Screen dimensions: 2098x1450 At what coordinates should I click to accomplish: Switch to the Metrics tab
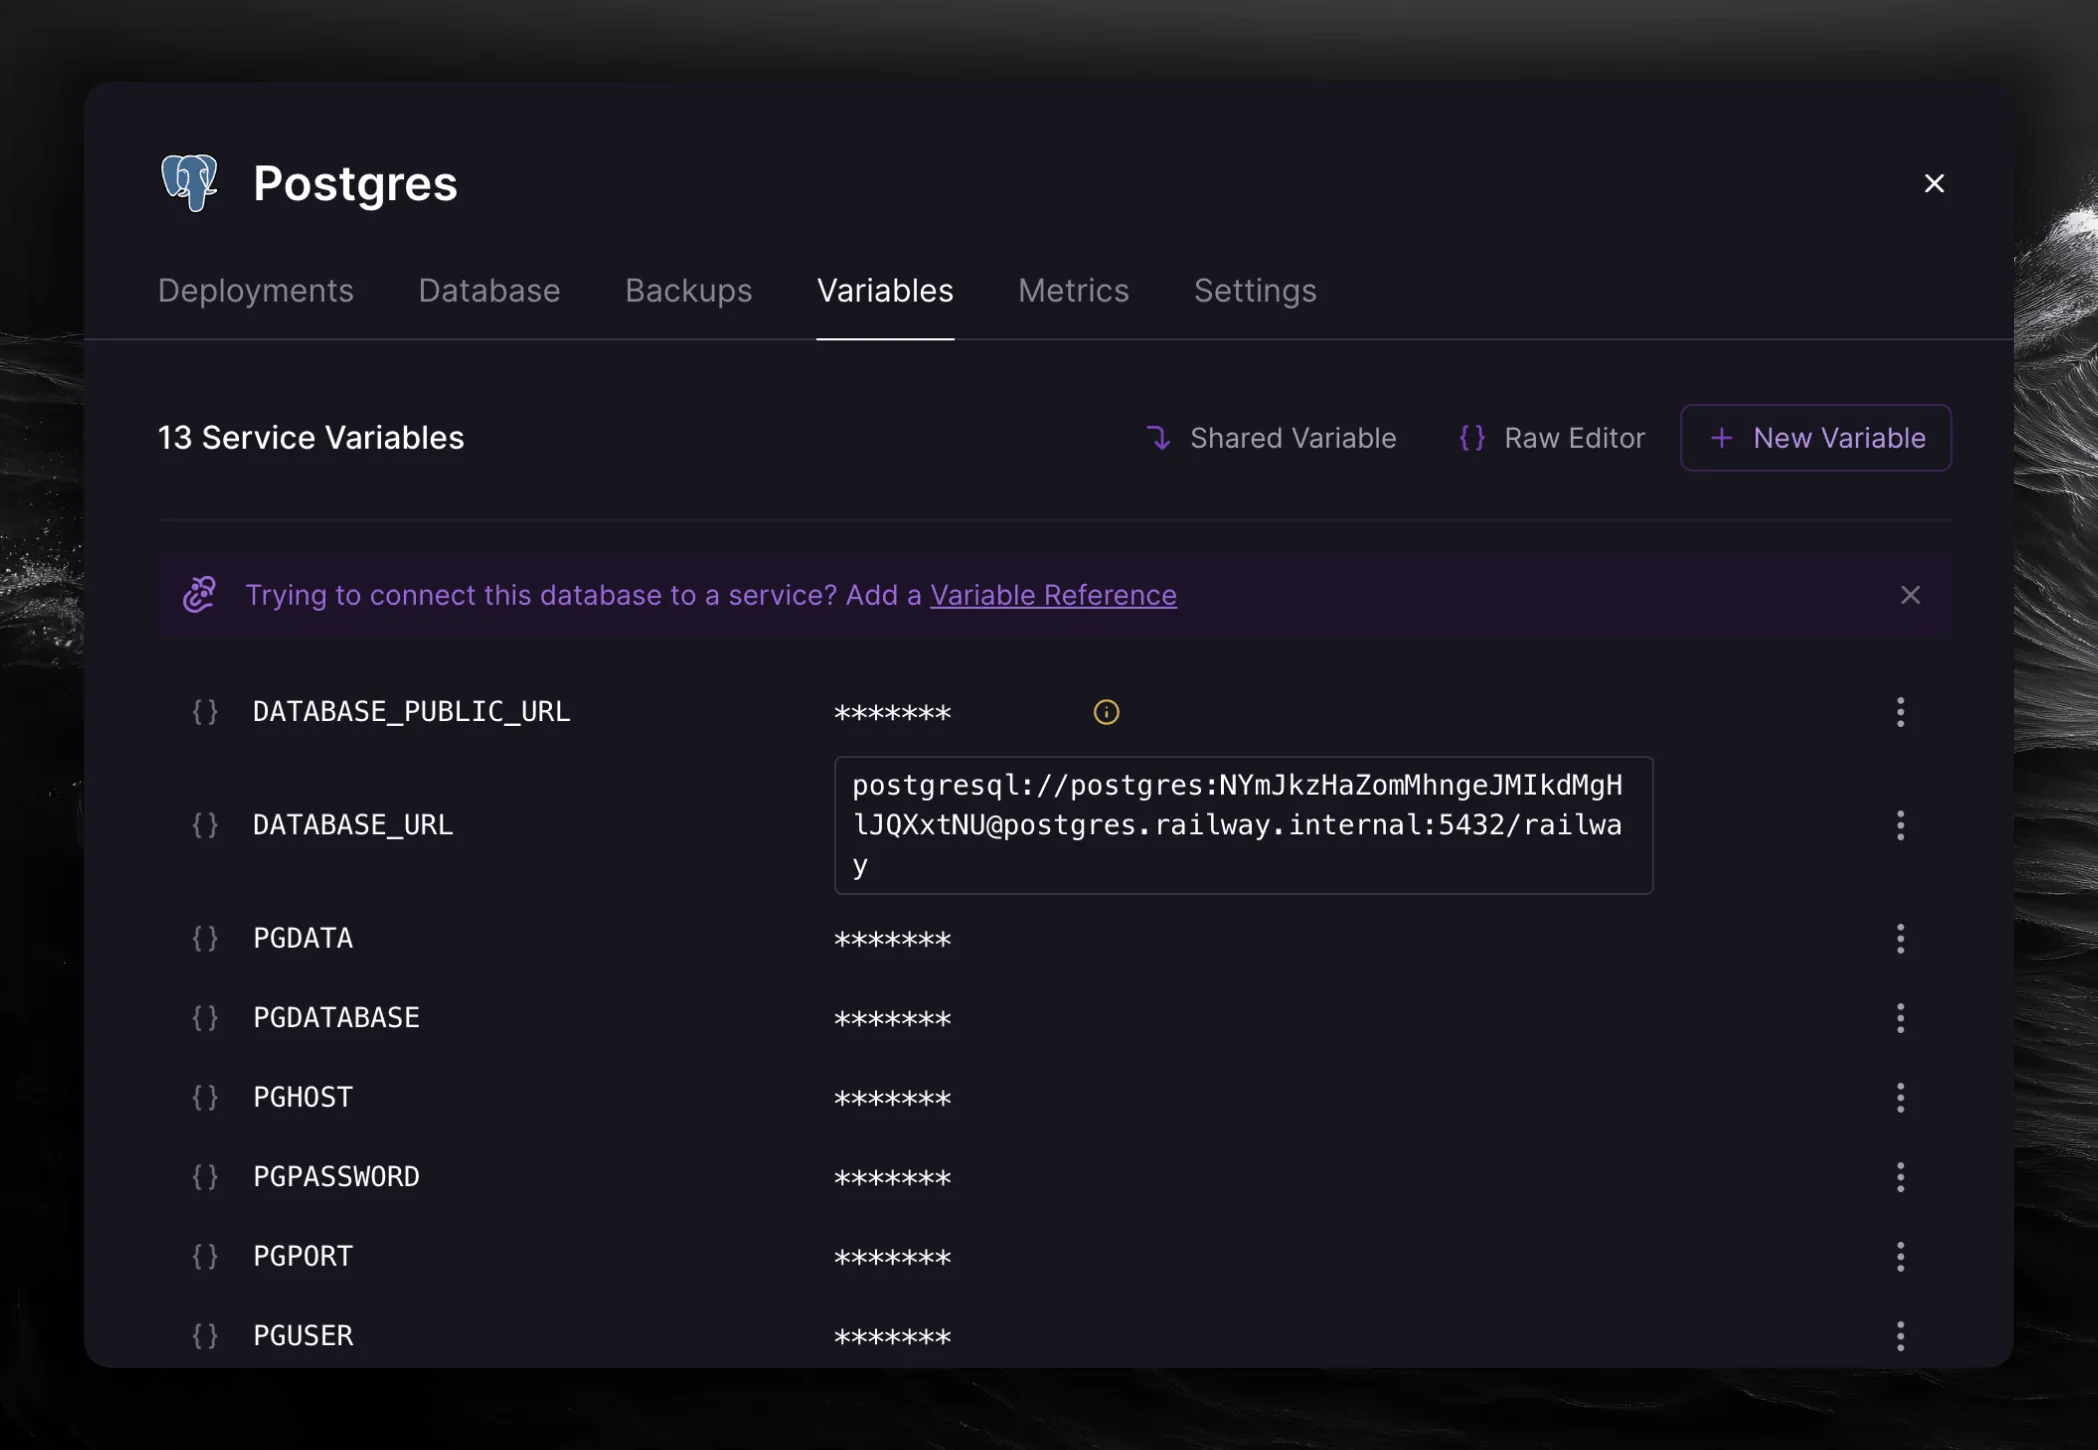coord(1073,291)
